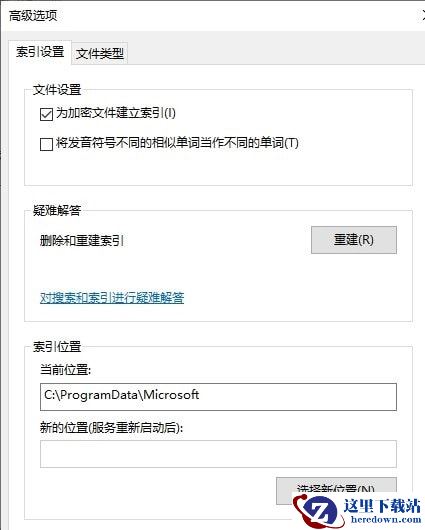
Task: Open the 对搜索和索引进行疑难解答 link
Action: tap(112, 298)
